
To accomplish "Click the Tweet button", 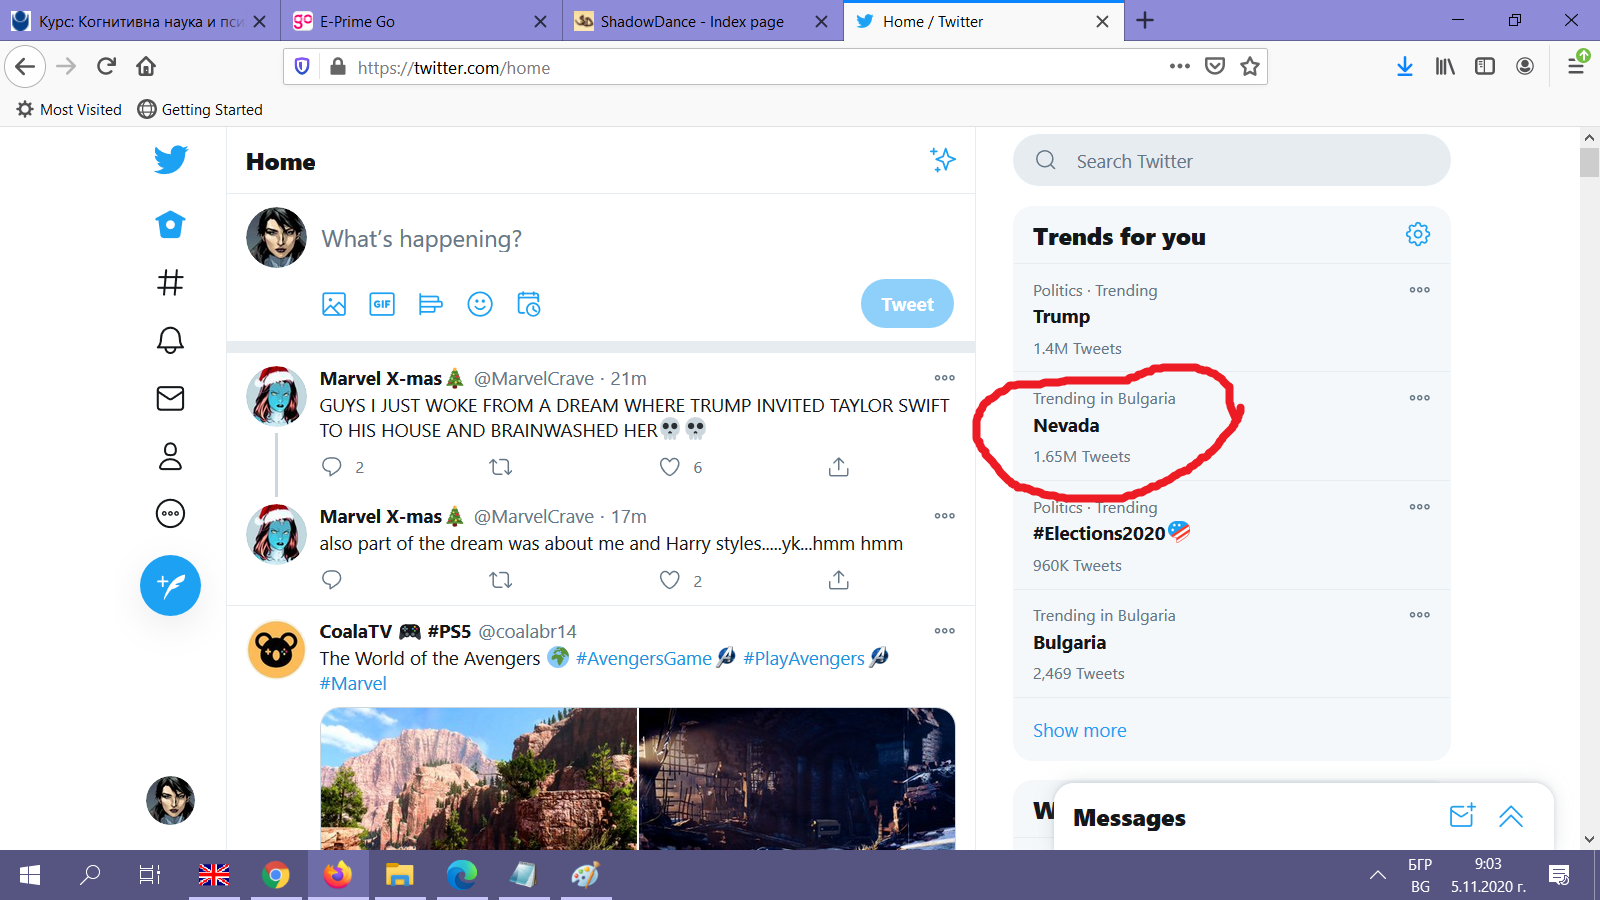I will (x=907, y=304).
